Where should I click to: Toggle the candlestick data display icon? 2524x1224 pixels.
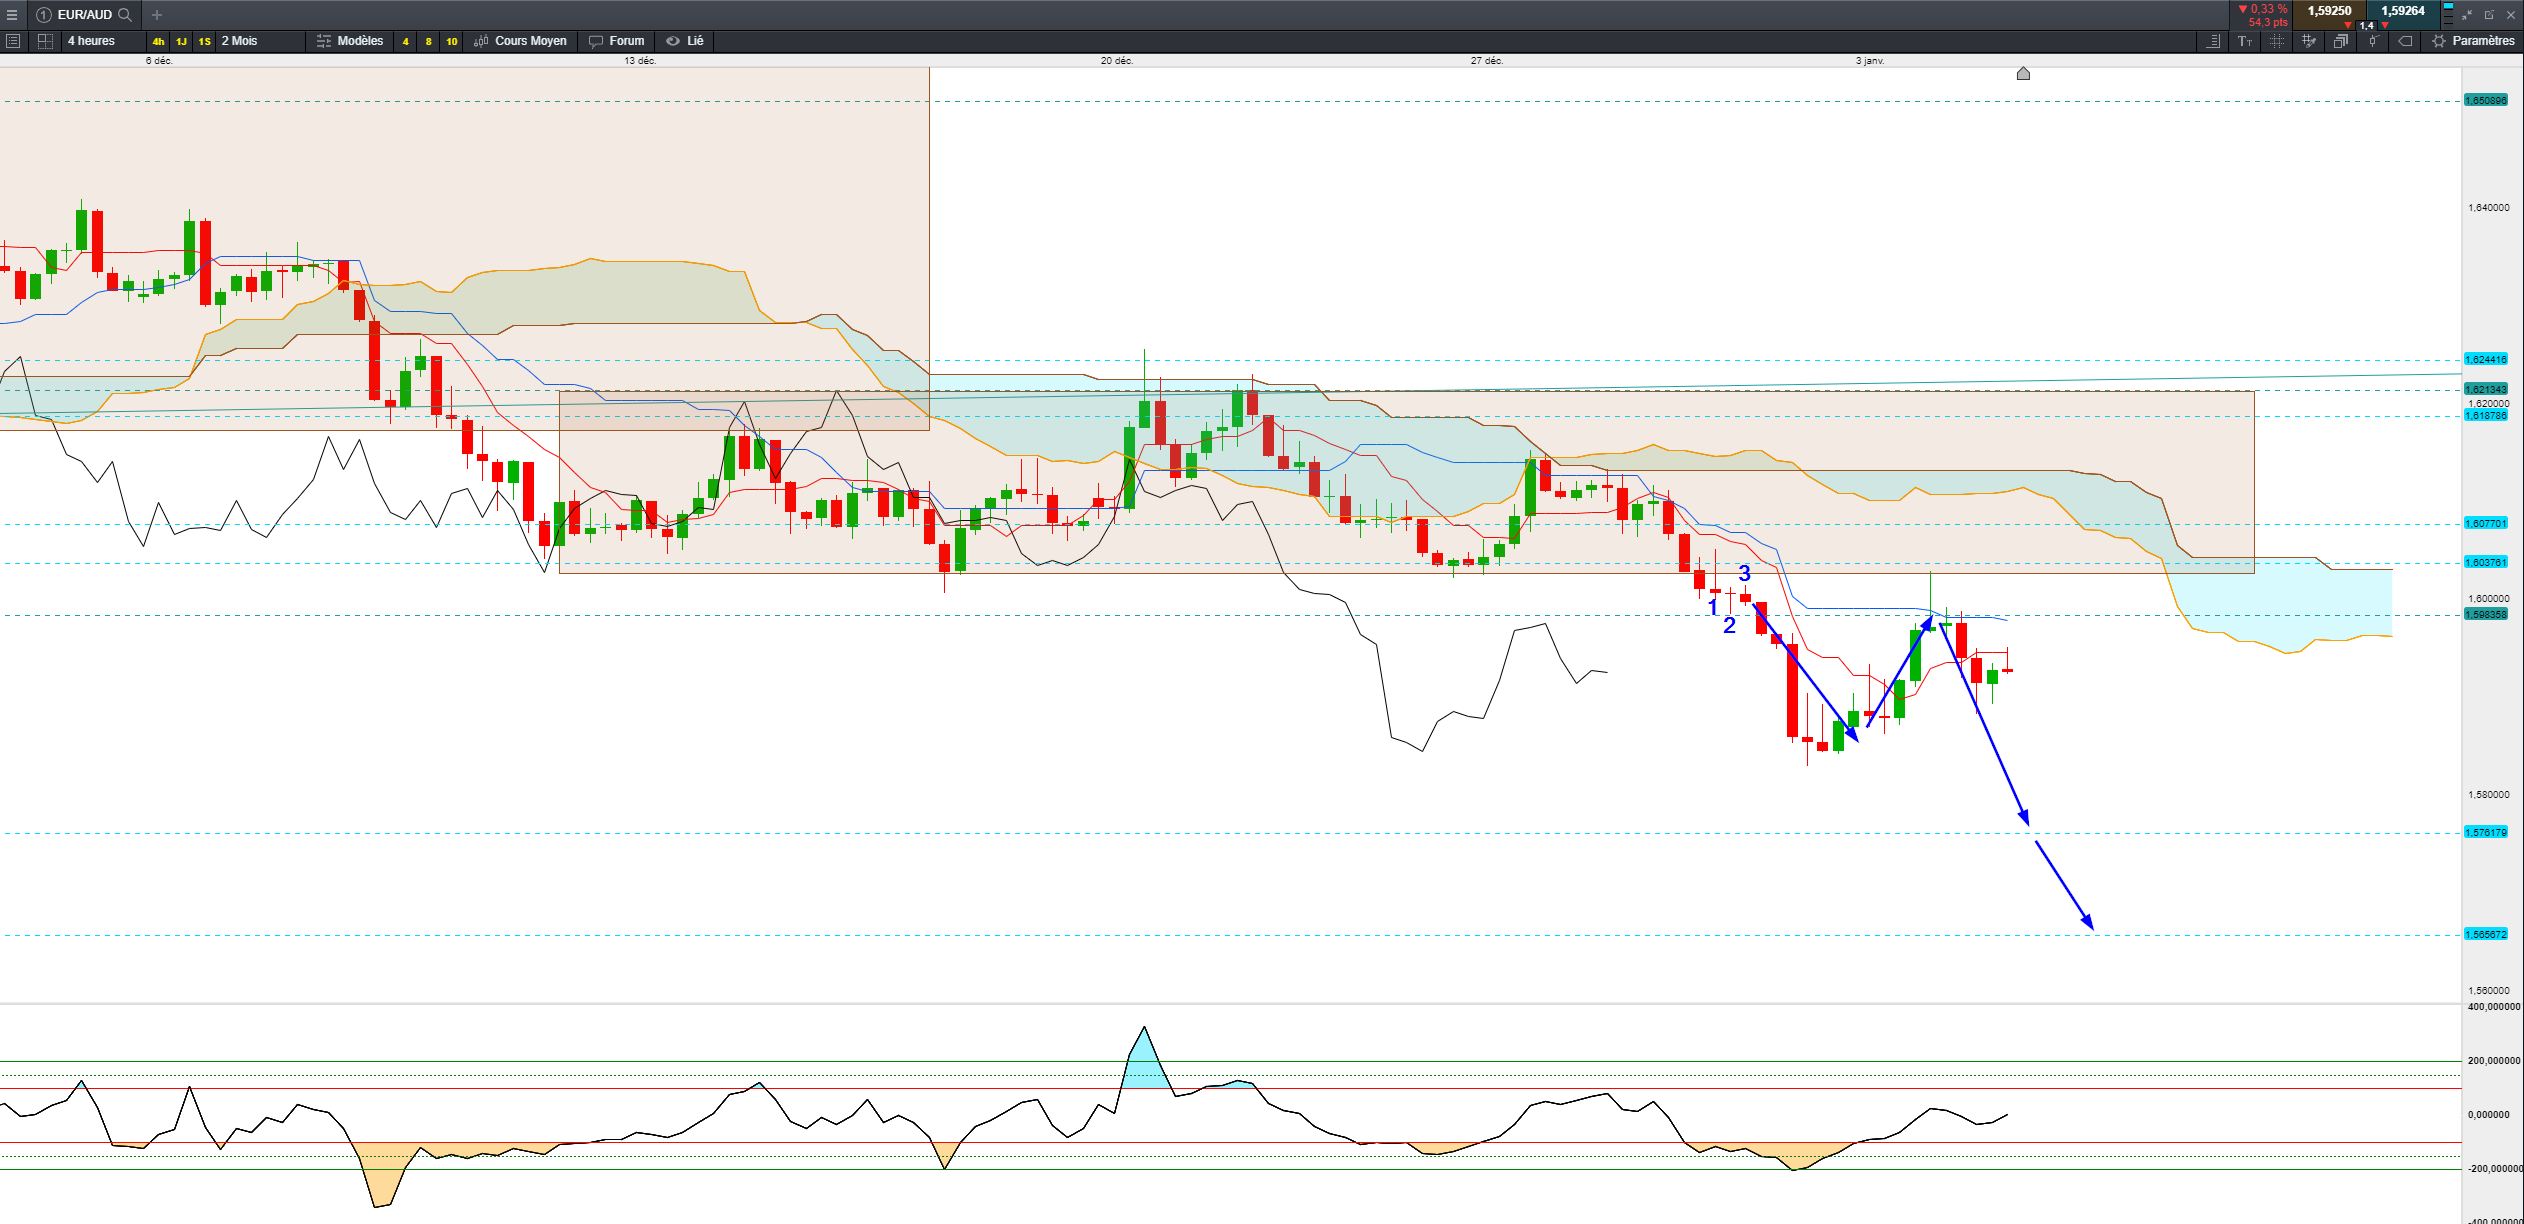point(2373,41)
